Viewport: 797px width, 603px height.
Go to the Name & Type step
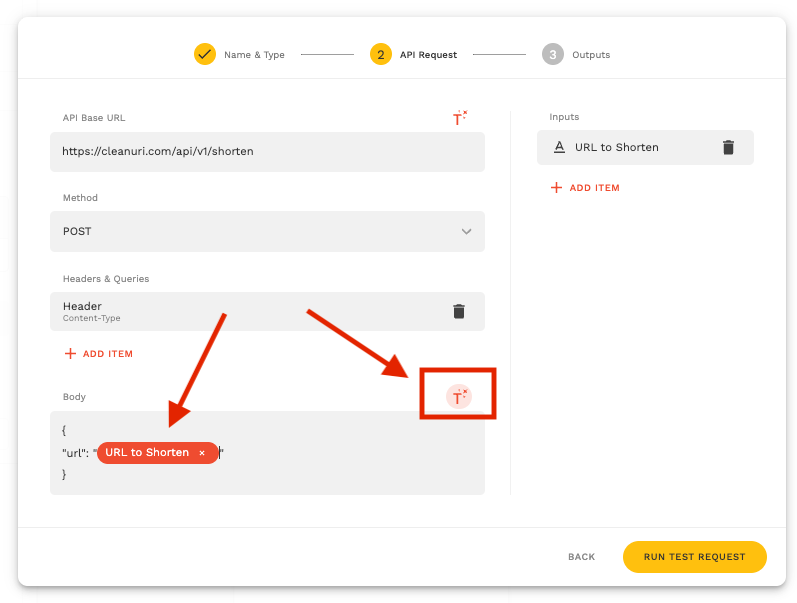tap(254, 55)
